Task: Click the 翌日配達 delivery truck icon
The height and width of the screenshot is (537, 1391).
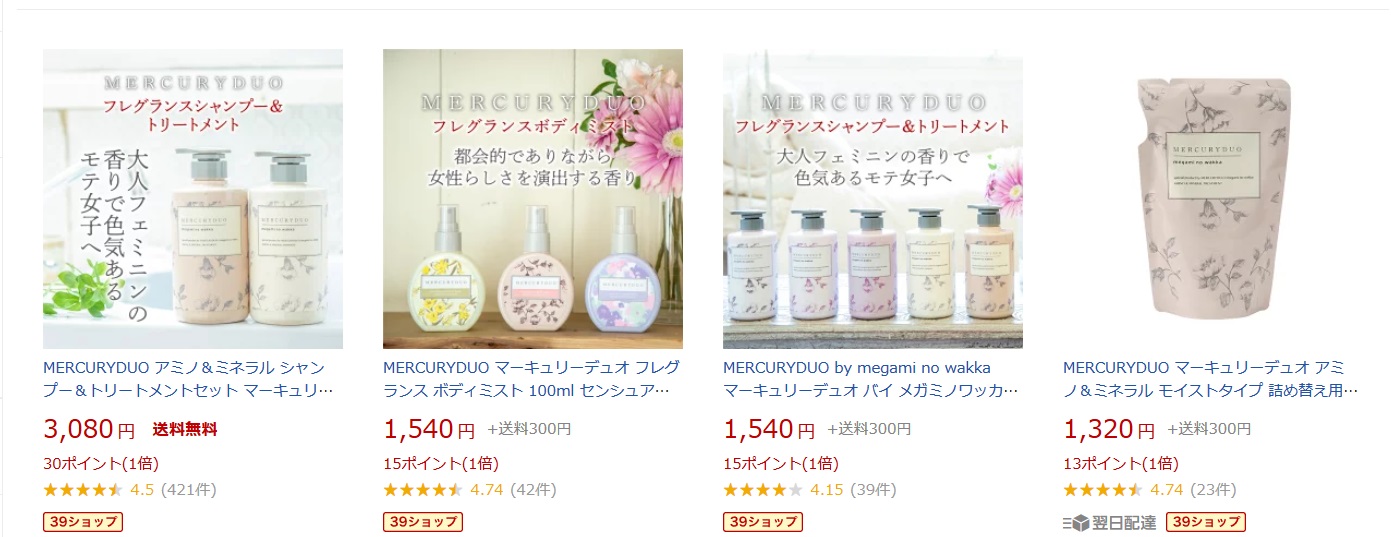Action: (x=1076, y=522)
